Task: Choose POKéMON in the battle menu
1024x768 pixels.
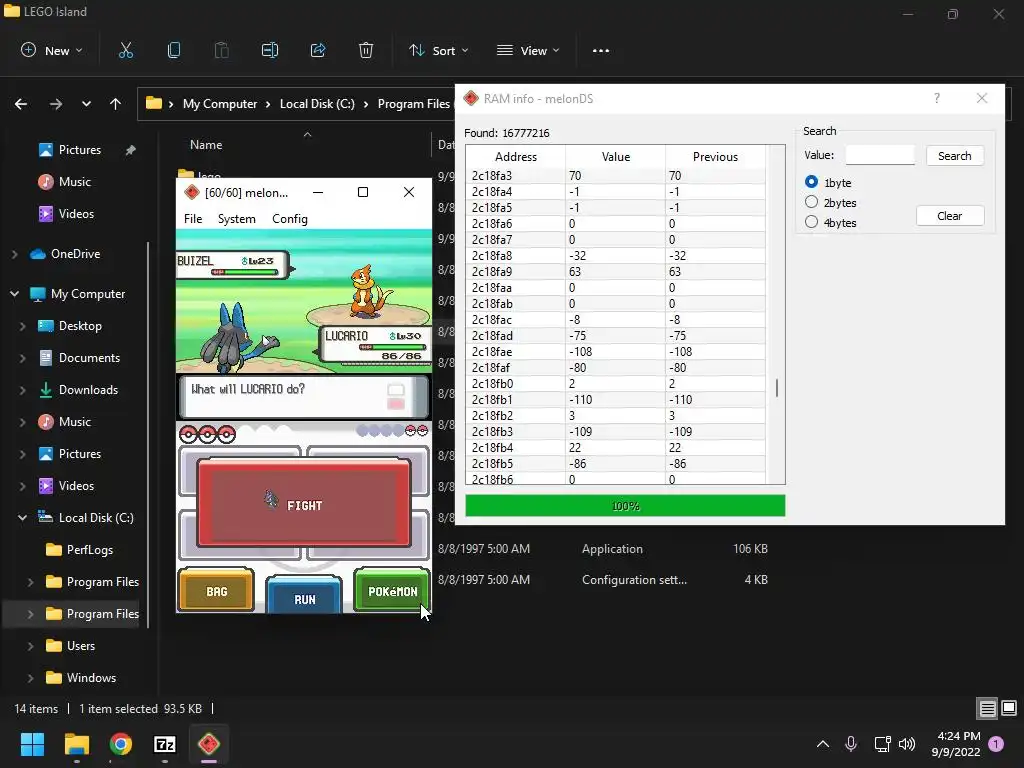Action: (392, 590)
